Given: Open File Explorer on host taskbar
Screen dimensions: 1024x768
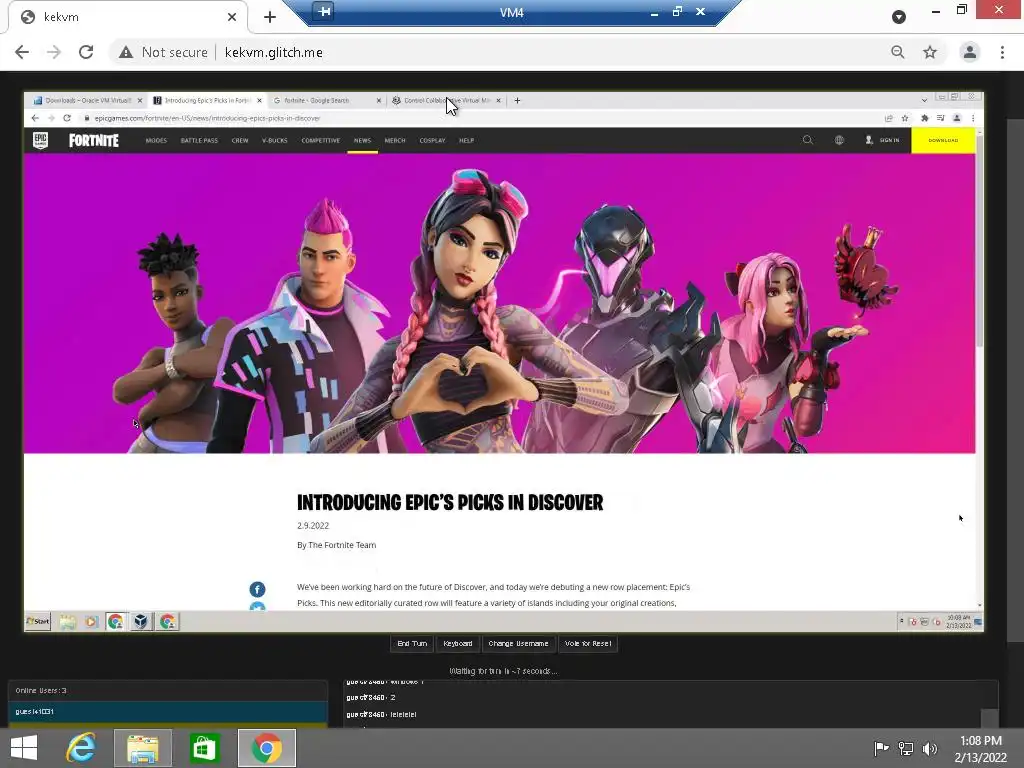Looking at the screenshot, I should pyautogui.click(x=143, y=748).
